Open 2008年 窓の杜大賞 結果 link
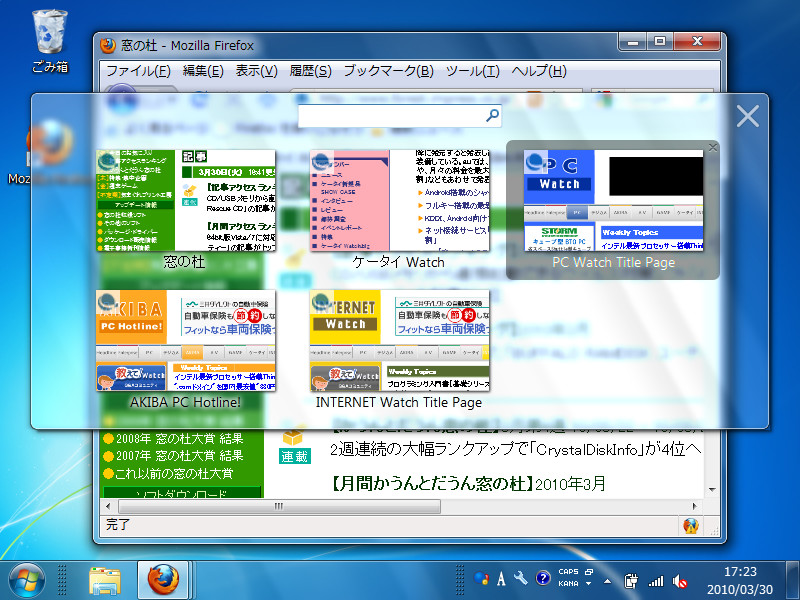This screenshot has width=800, height=600. [x=179, y=439]
